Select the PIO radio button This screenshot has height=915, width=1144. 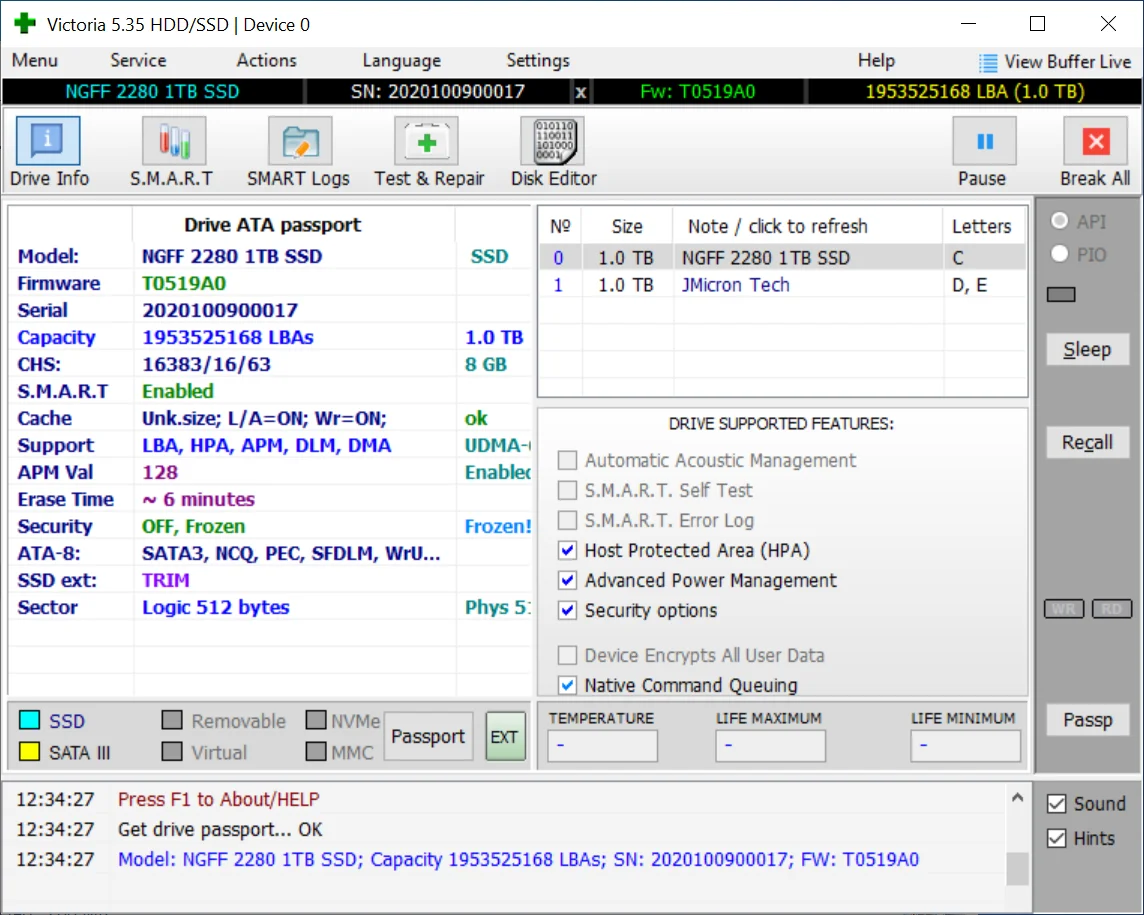1060,254
